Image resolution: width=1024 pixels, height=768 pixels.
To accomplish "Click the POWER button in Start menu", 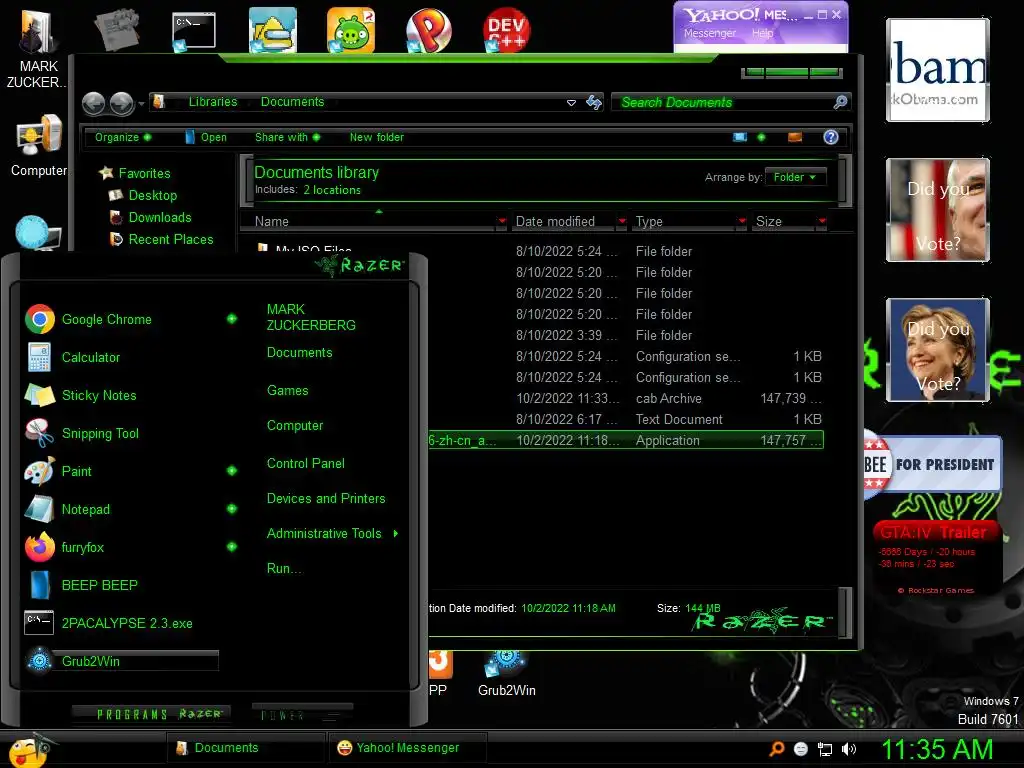I will (x=302, y=714).
